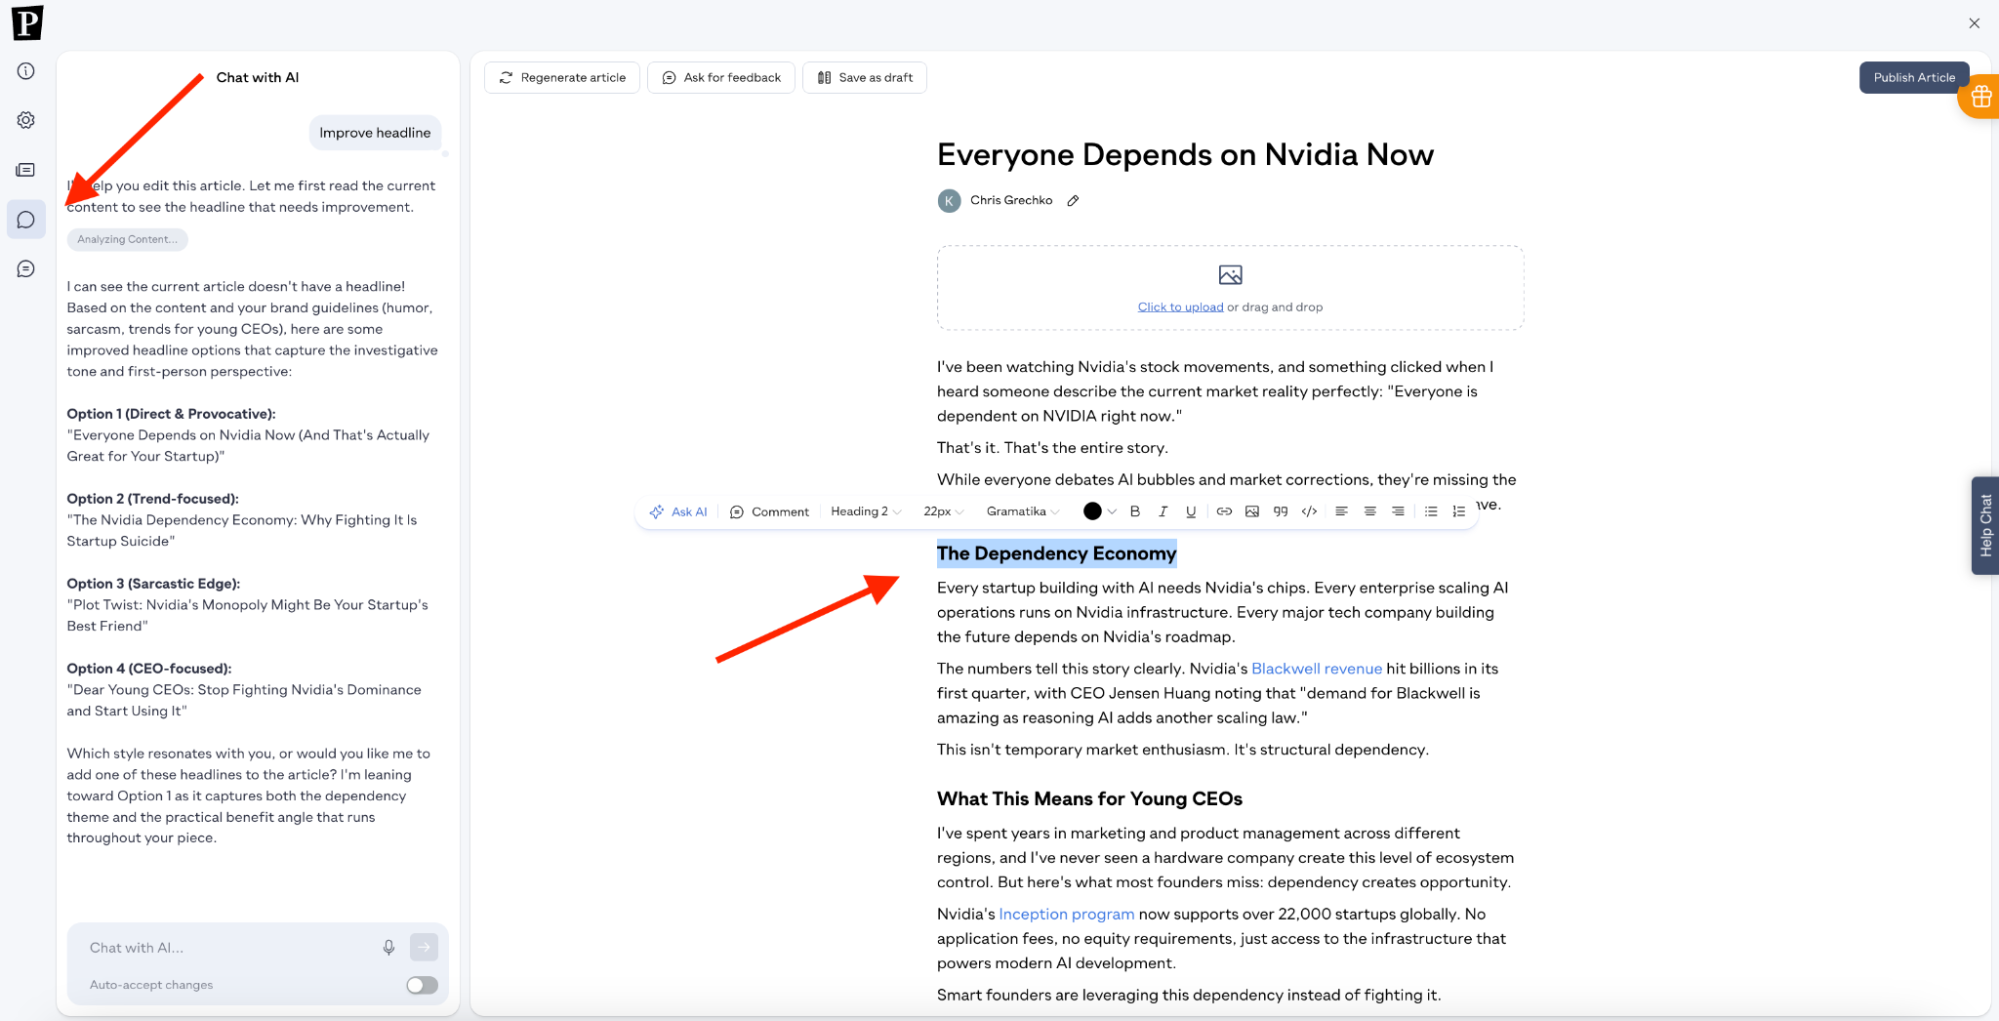Click the 'Analyzing Content...' status chip
The width and height of the screenshot is (1999, 1021).
tap(127, 239)
